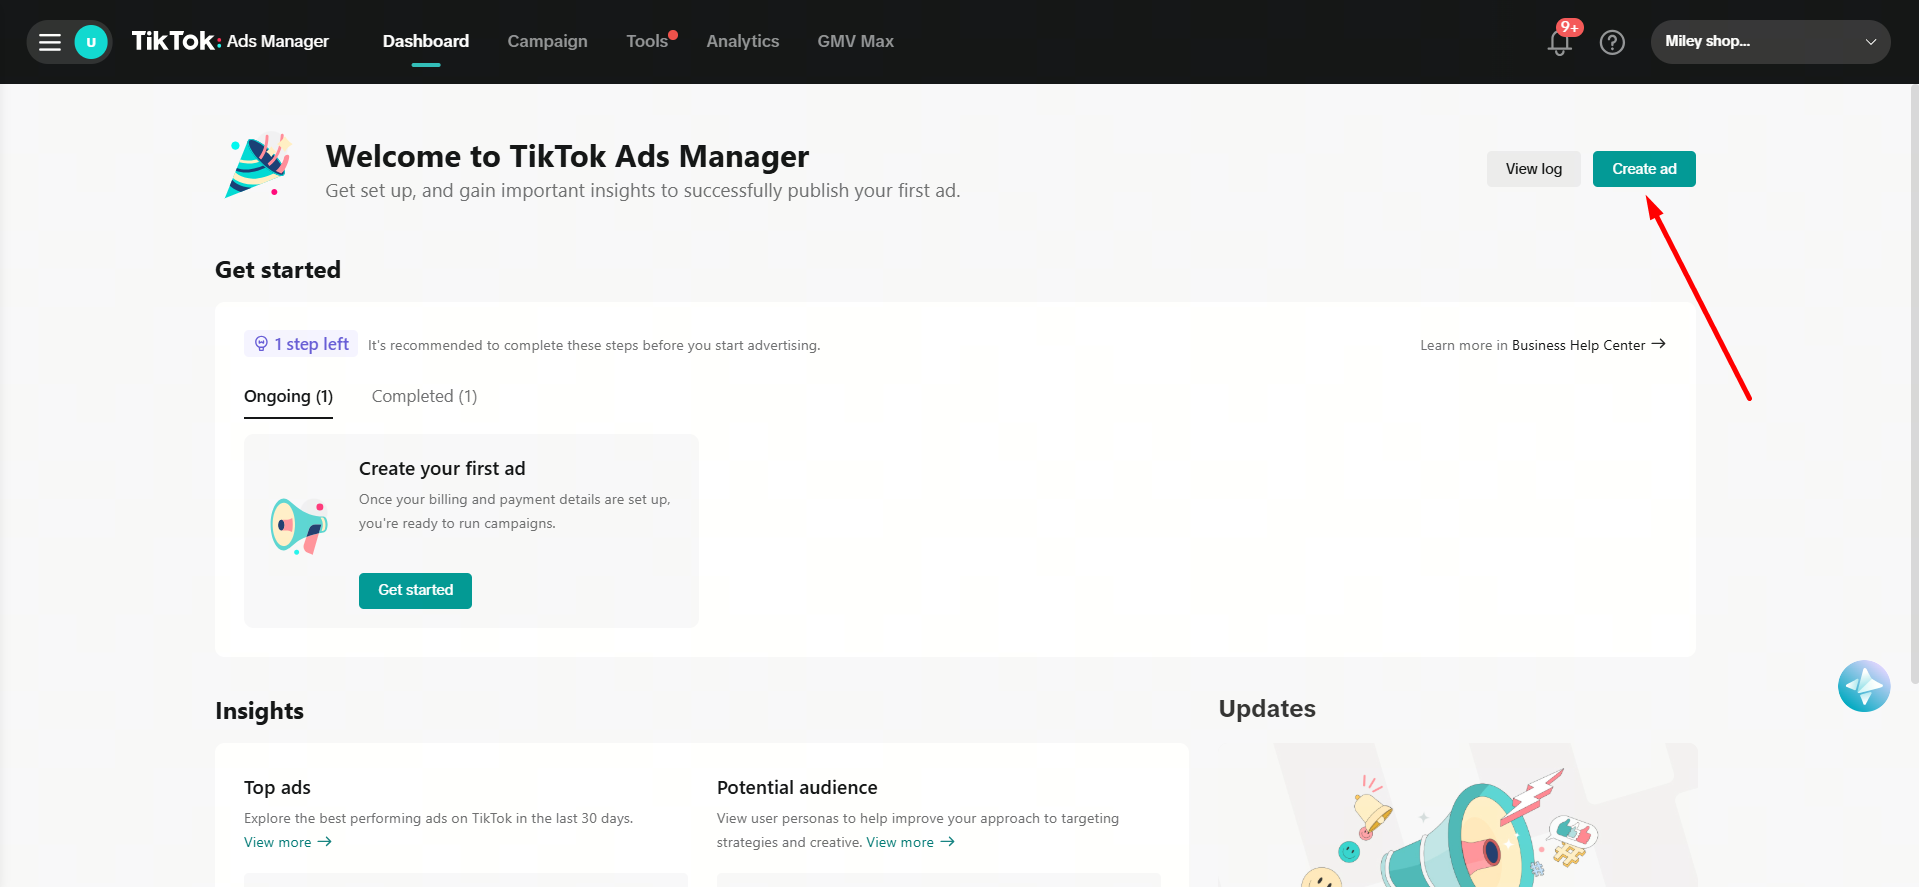Click the TikTok Ads Manager logo

[x=230, y=41]
